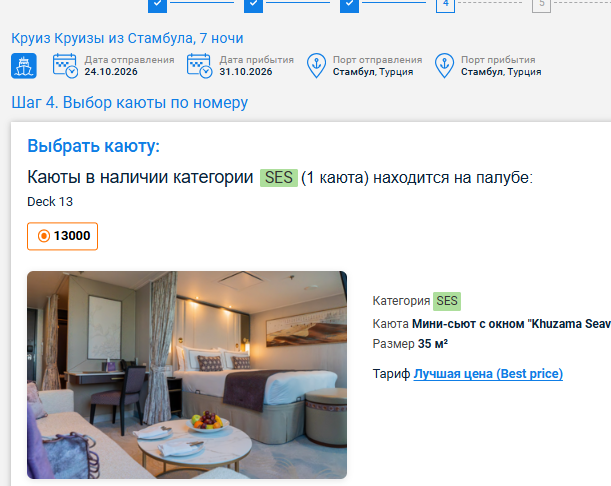Click the step 5 progress indicator
The image size is (611, 486).
point(542,5)
